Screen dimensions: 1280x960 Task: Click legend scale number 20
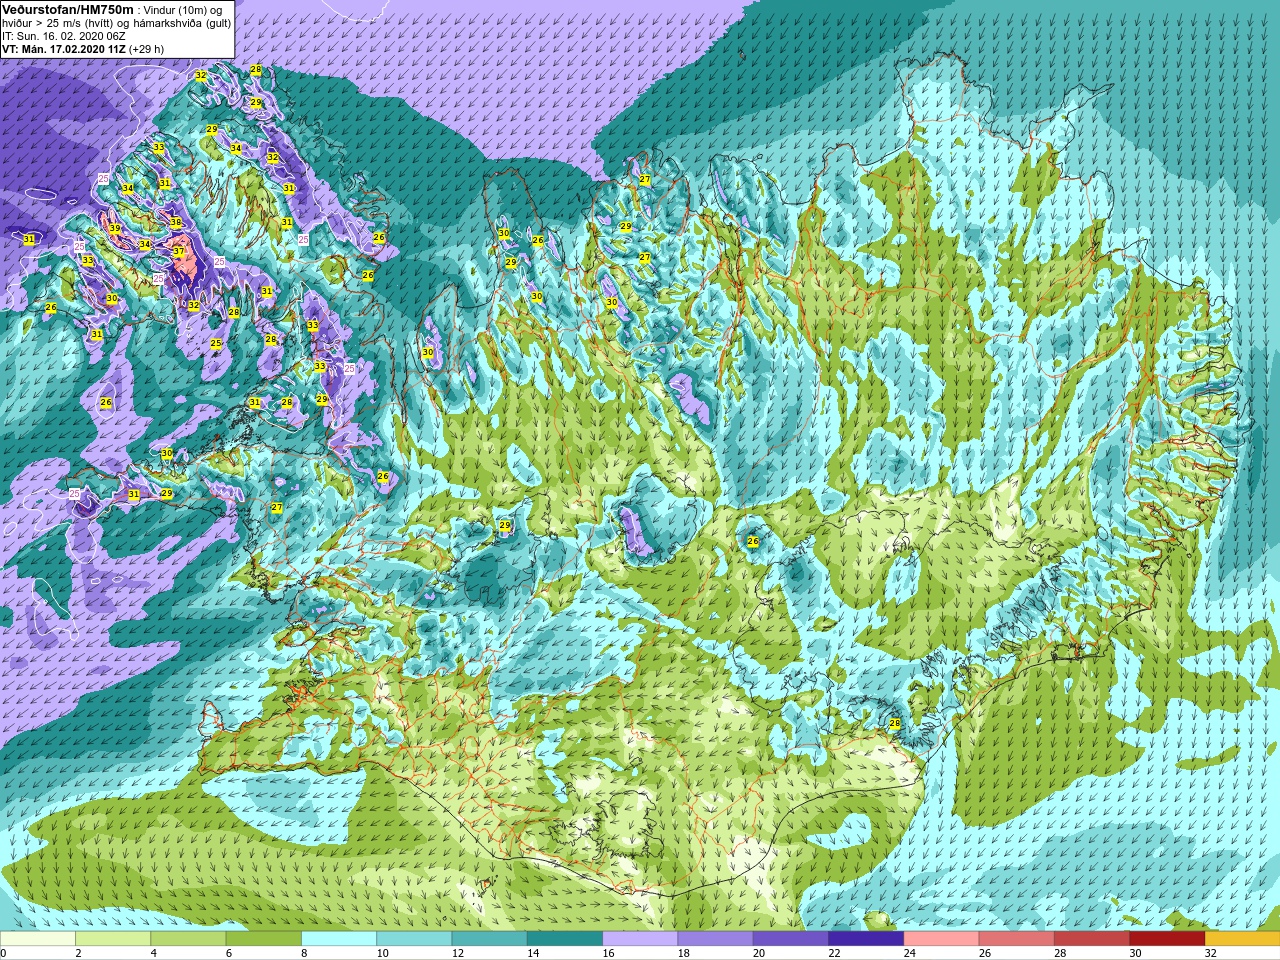click(x=759, y=953)
